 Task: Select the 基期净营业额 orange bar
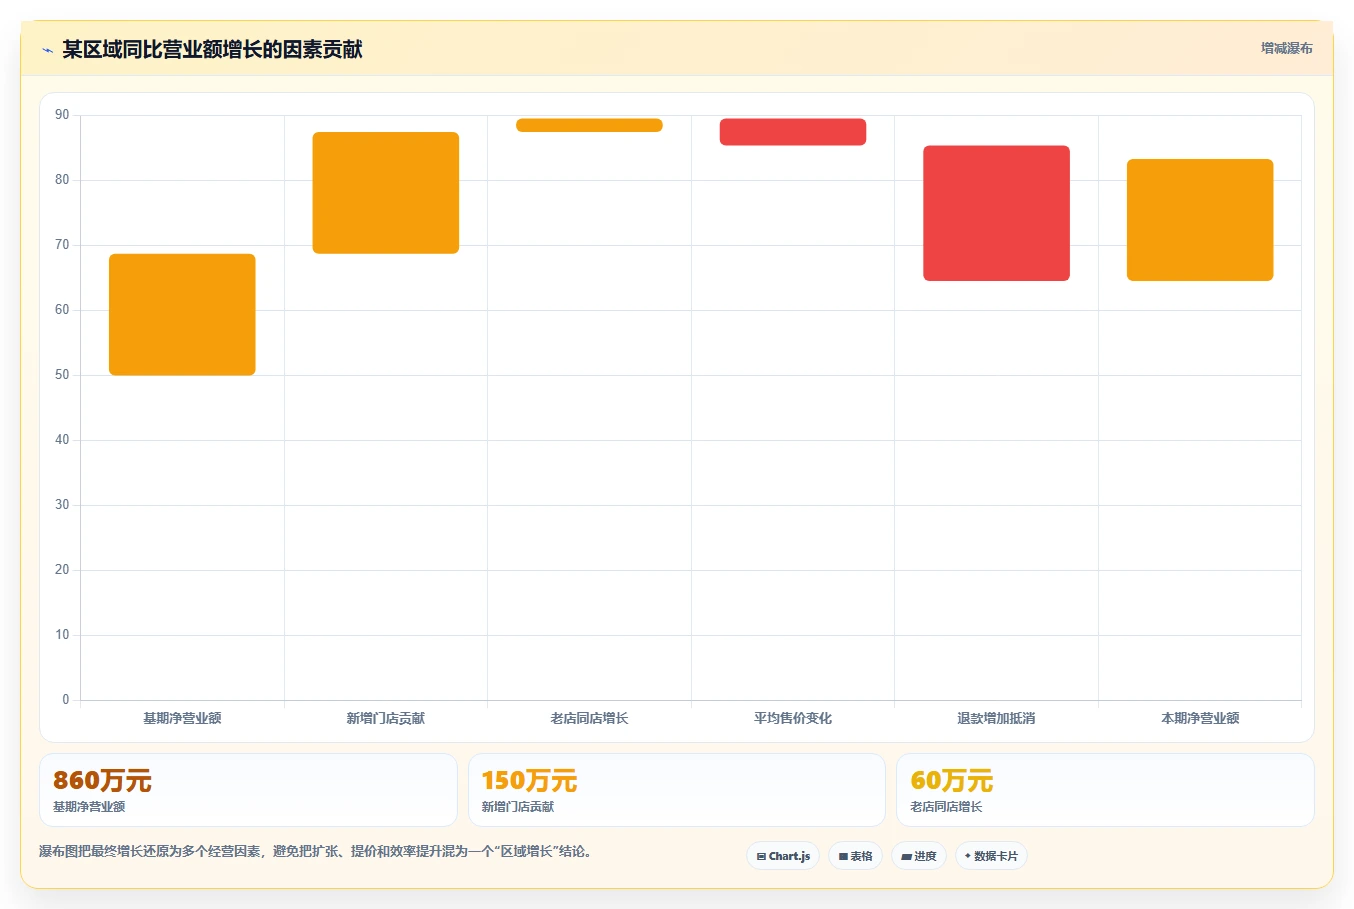coord(182,315)
